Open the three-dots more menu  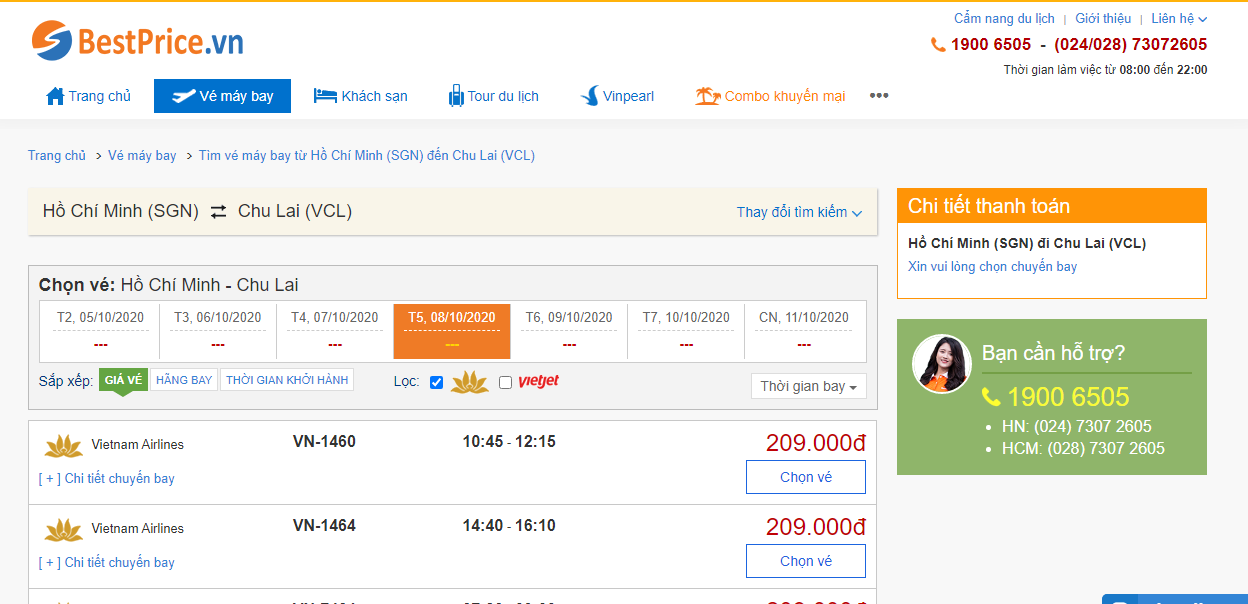(x=879, y=96)
